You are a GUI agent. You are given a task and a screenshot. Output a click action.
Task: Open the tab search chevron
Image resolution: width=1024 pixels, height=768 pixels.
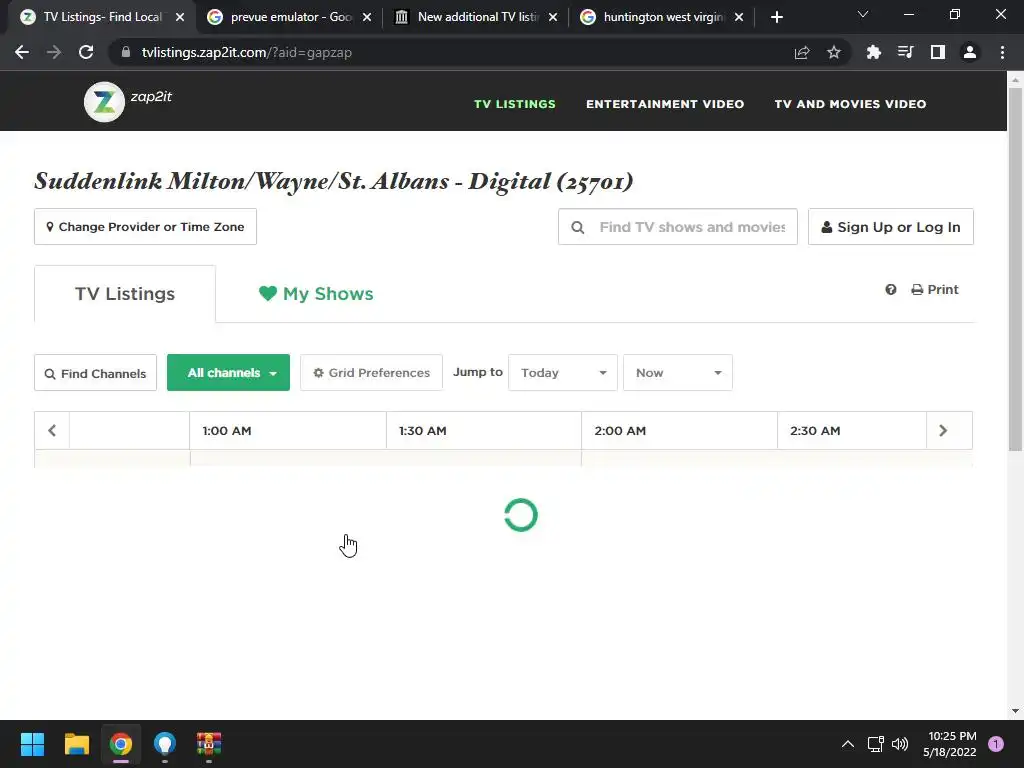point(863,14)
